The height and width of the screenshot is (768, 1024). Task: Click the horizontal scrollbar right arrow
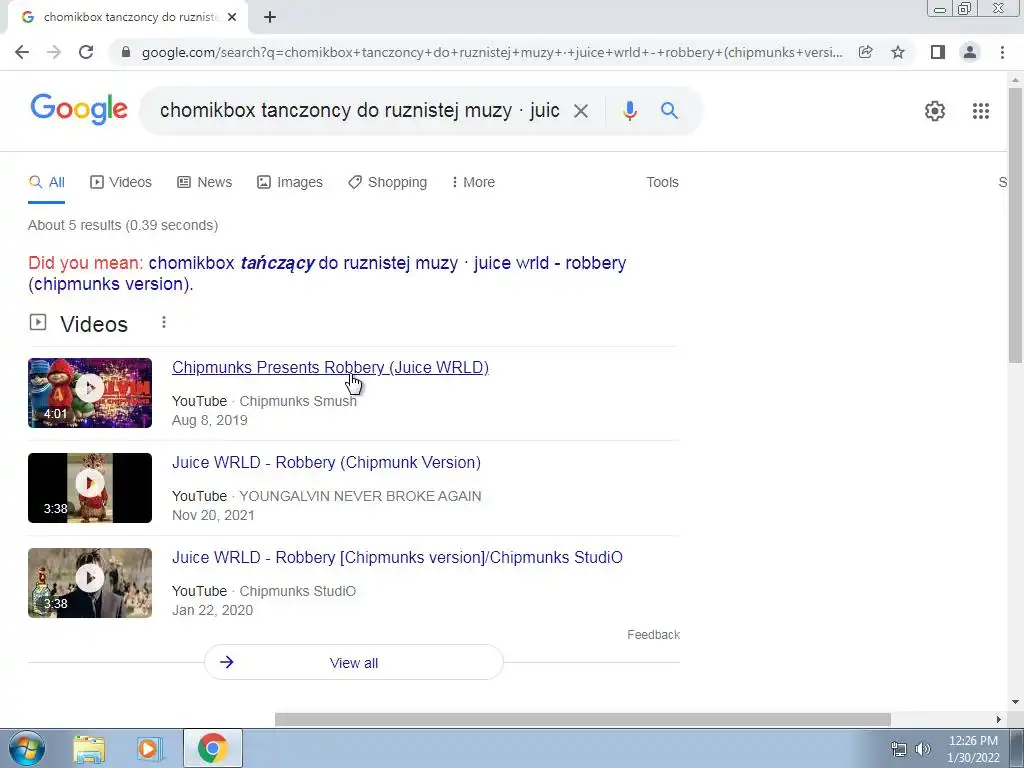[999, 719]
